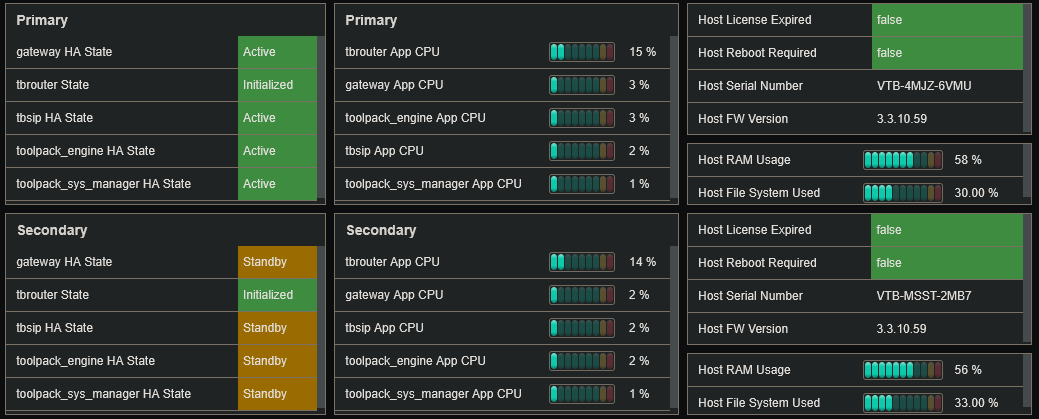
Task: Select the Secondary gateway HA State Standby cell
Action: pos(277,262)
